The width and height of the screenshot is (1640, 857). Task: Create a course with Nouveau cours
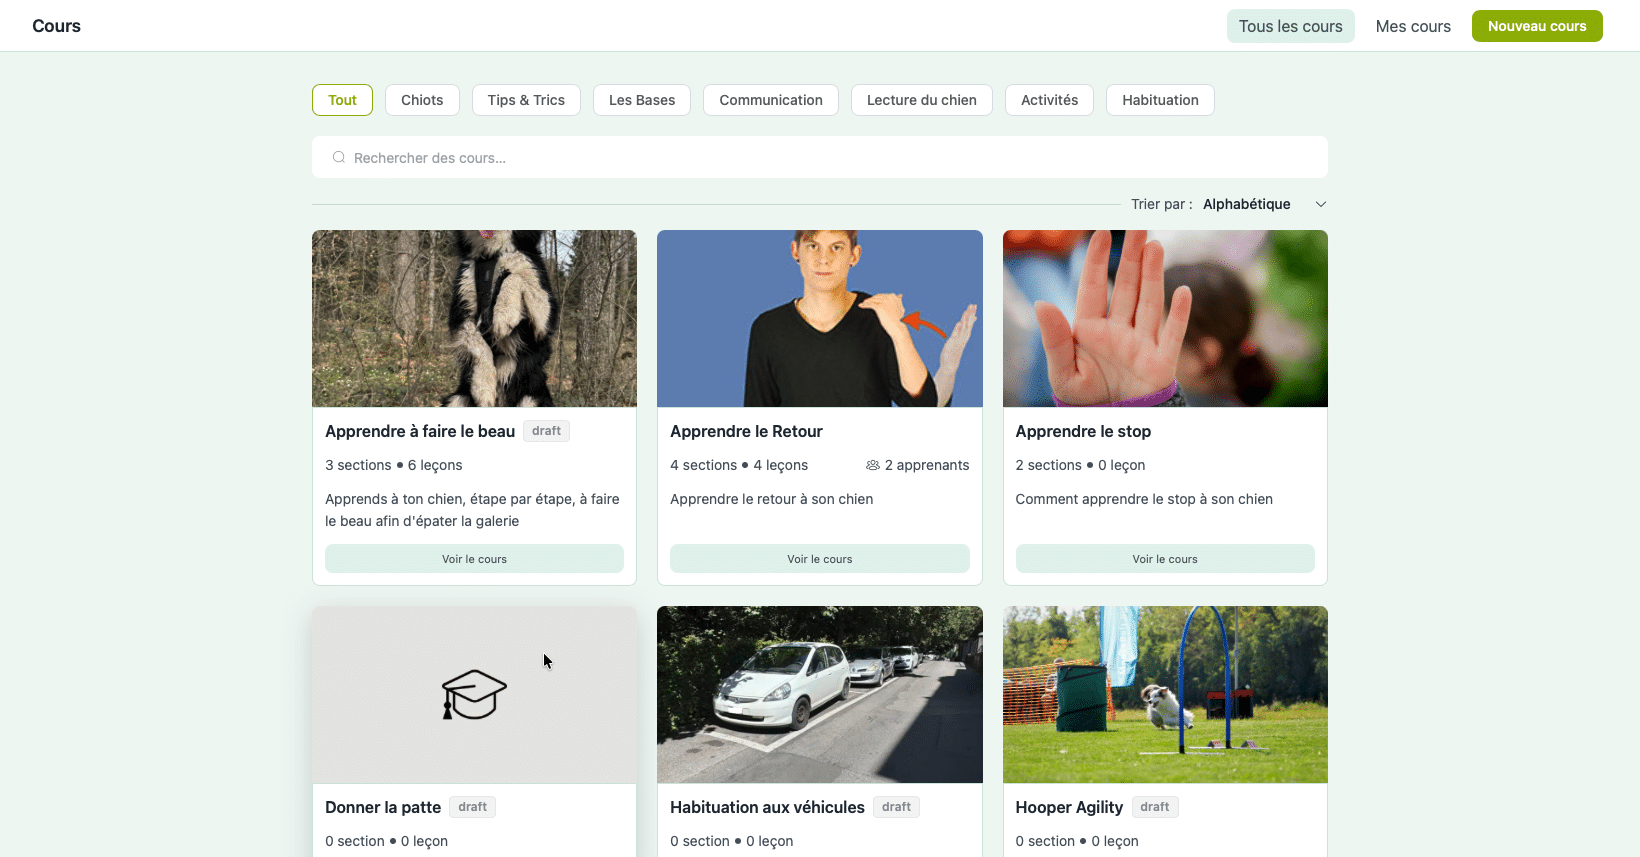click(1536, 26)
